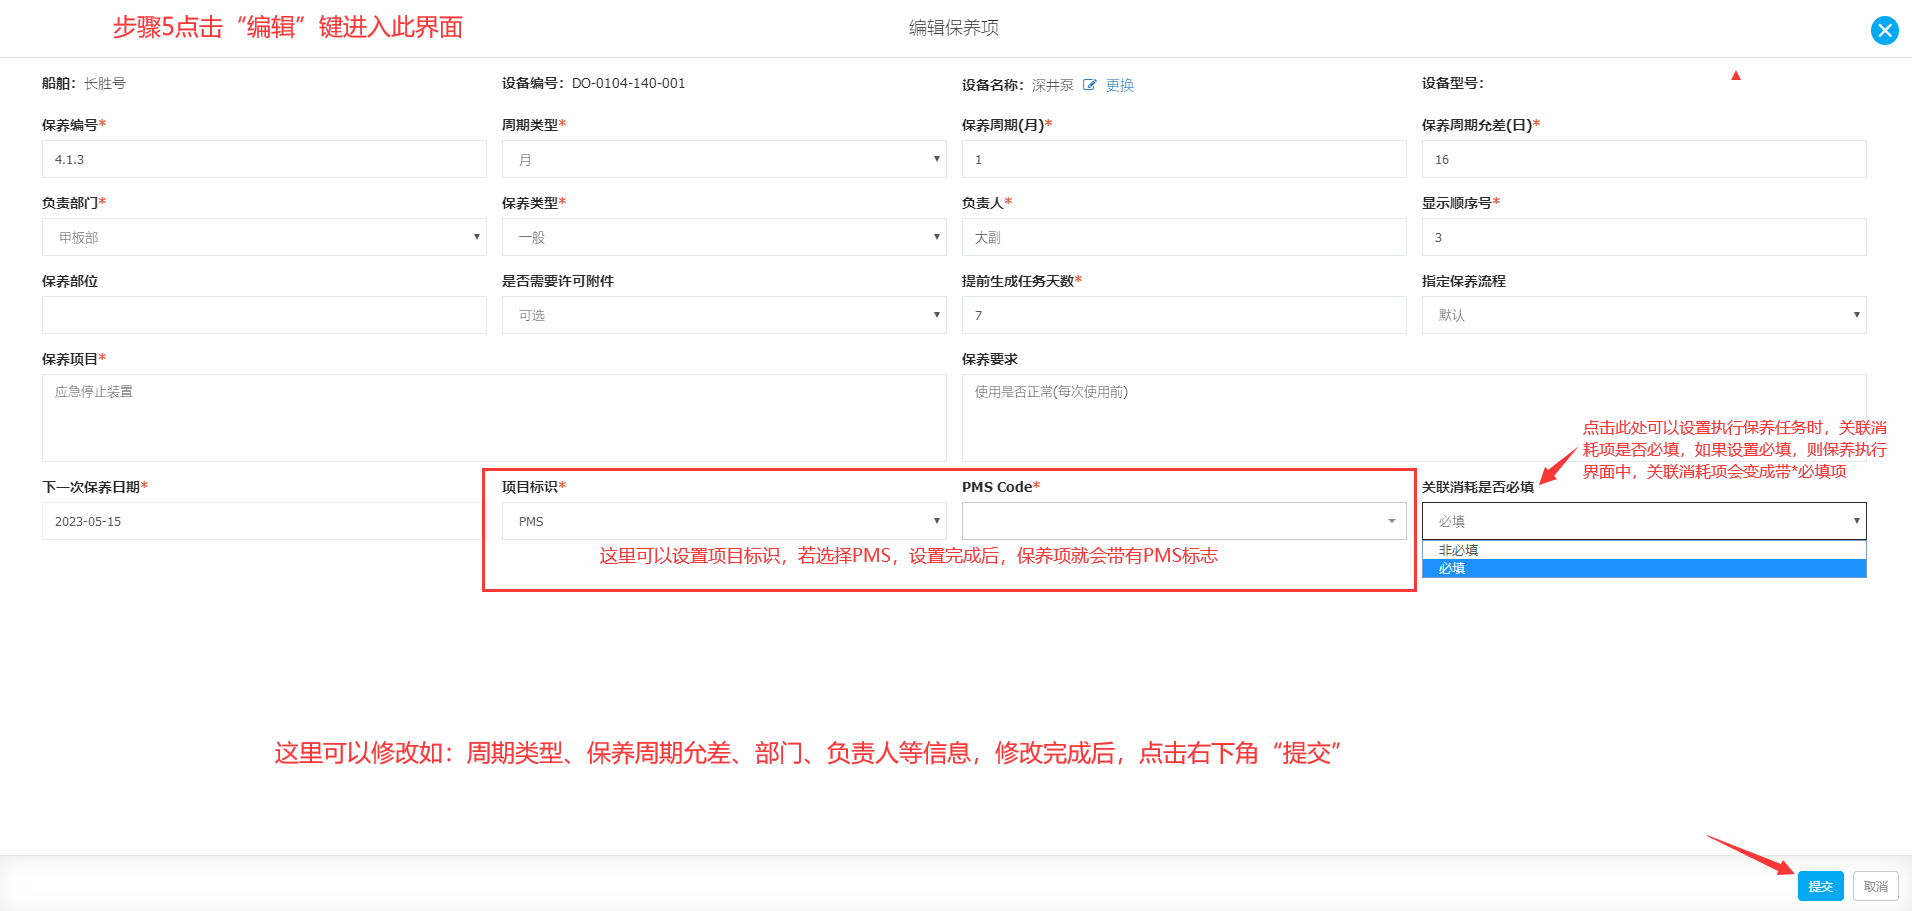Click the 保养要求 text area
Screen dimensions: 1912x911
[x=1414, y=418]
